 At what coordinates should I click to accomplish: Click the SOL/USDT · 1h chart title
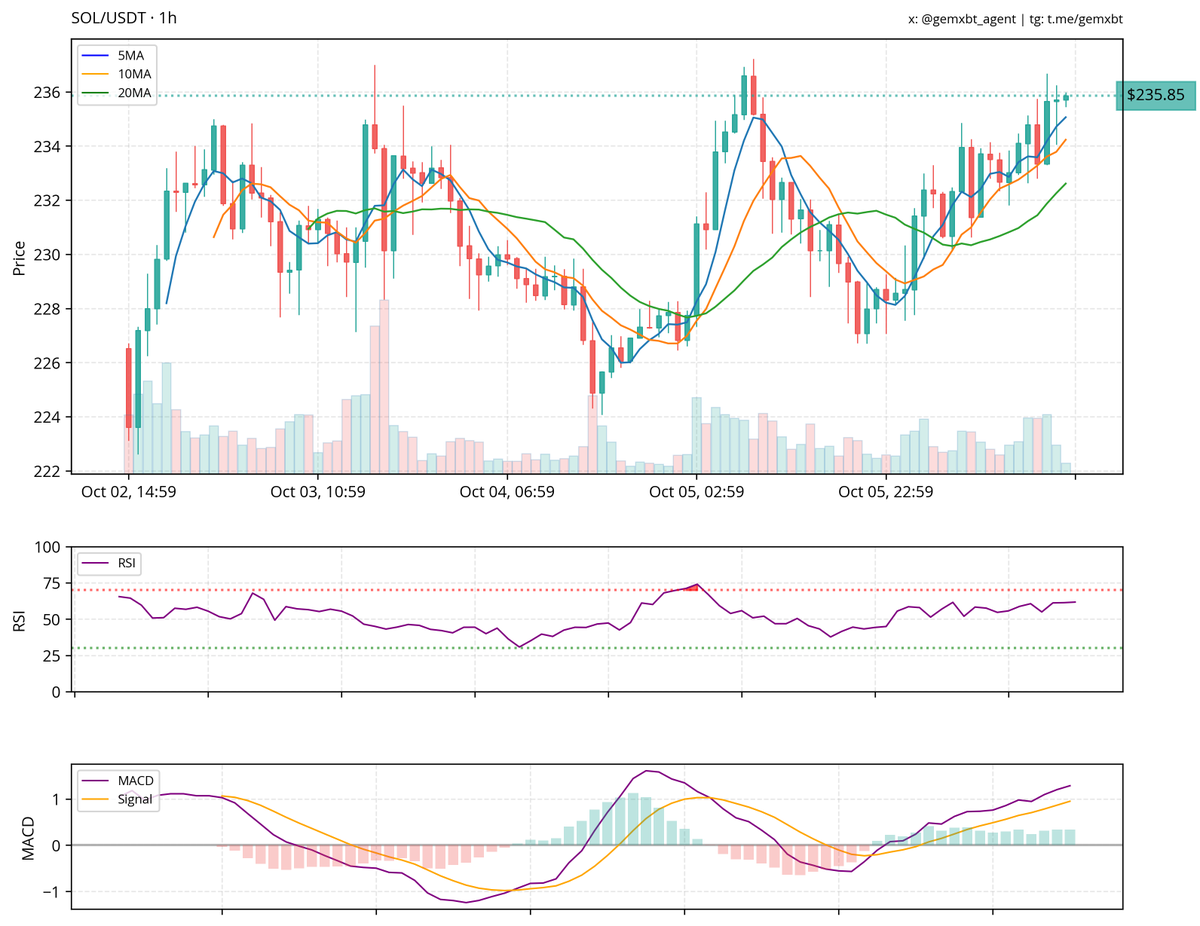click(125, 18)
